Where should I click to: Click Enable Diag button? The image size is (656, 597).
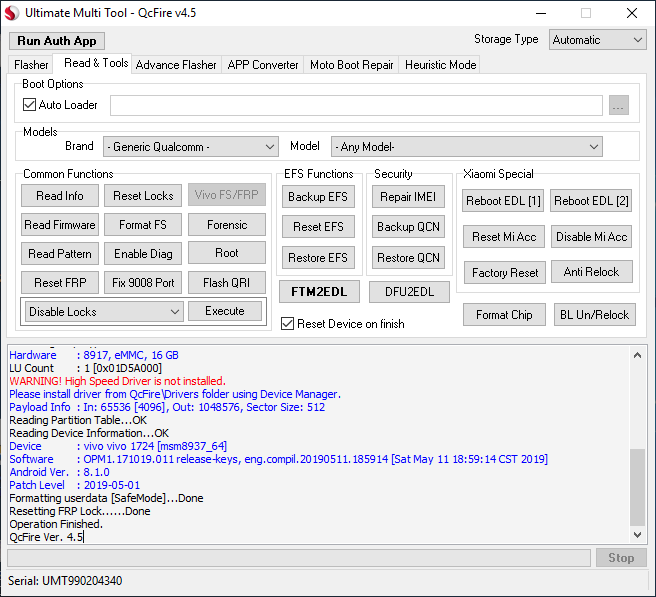143,254
